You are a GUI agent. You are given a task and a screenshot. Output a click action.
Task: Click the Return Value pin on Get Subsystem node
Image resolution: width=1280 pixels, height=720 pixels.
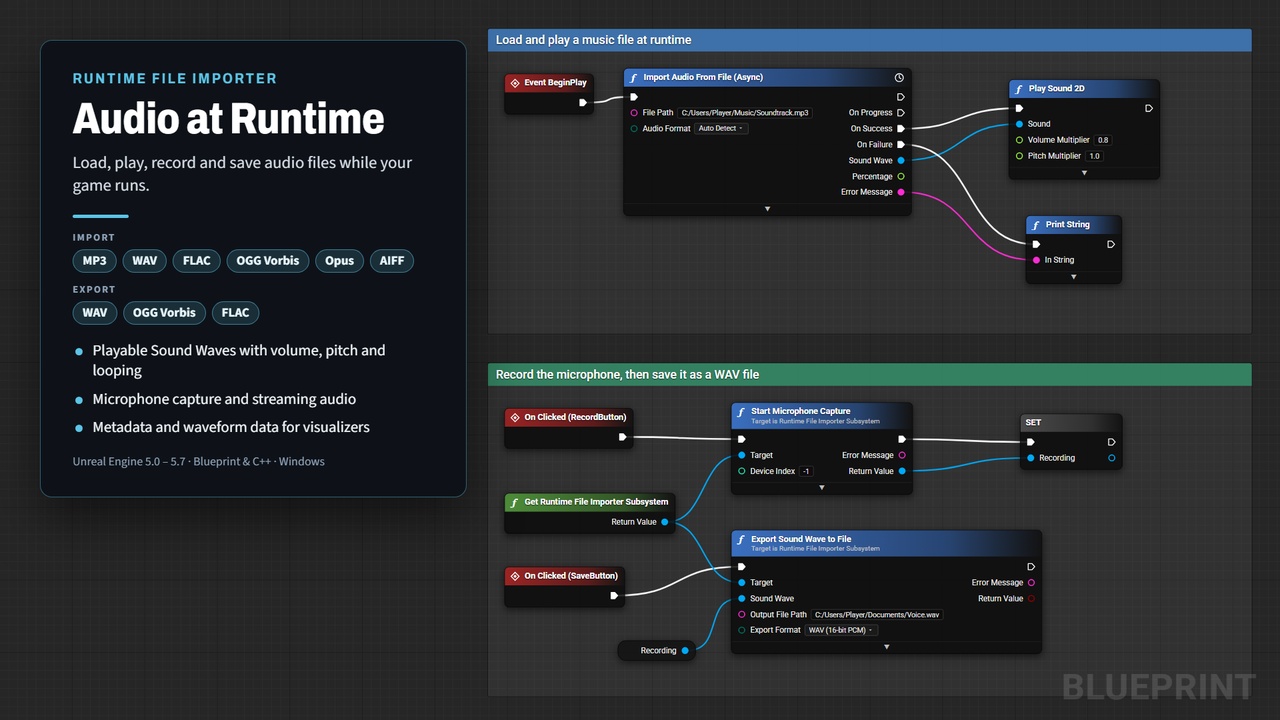665,522
